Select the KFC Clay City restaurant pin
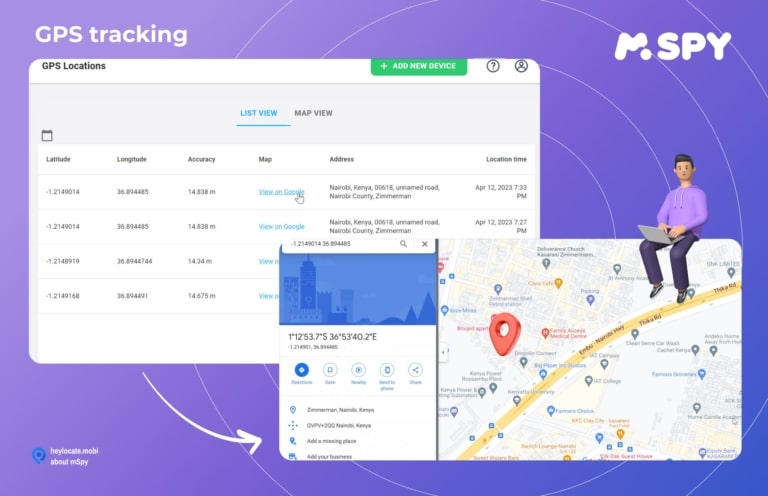The width and height of the screenshot is (768, 496). click(620, 434)
